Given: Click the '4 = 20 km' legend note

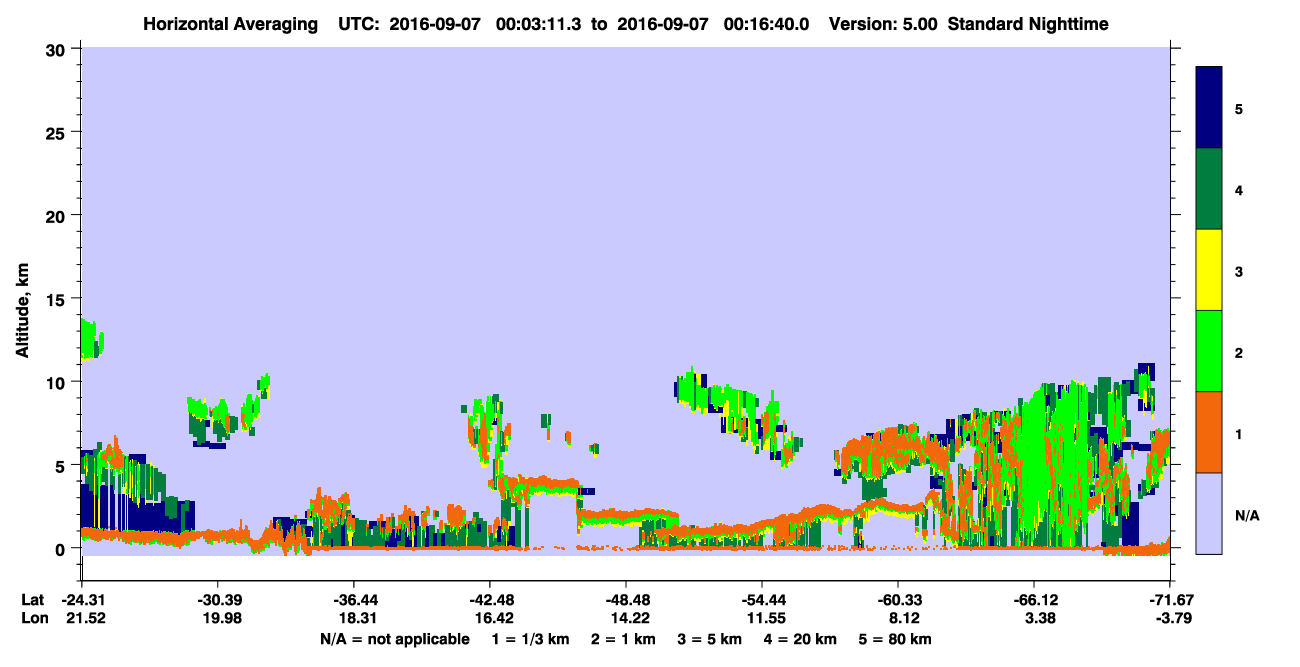Looking at the screenshot, I should click(801, 639).
